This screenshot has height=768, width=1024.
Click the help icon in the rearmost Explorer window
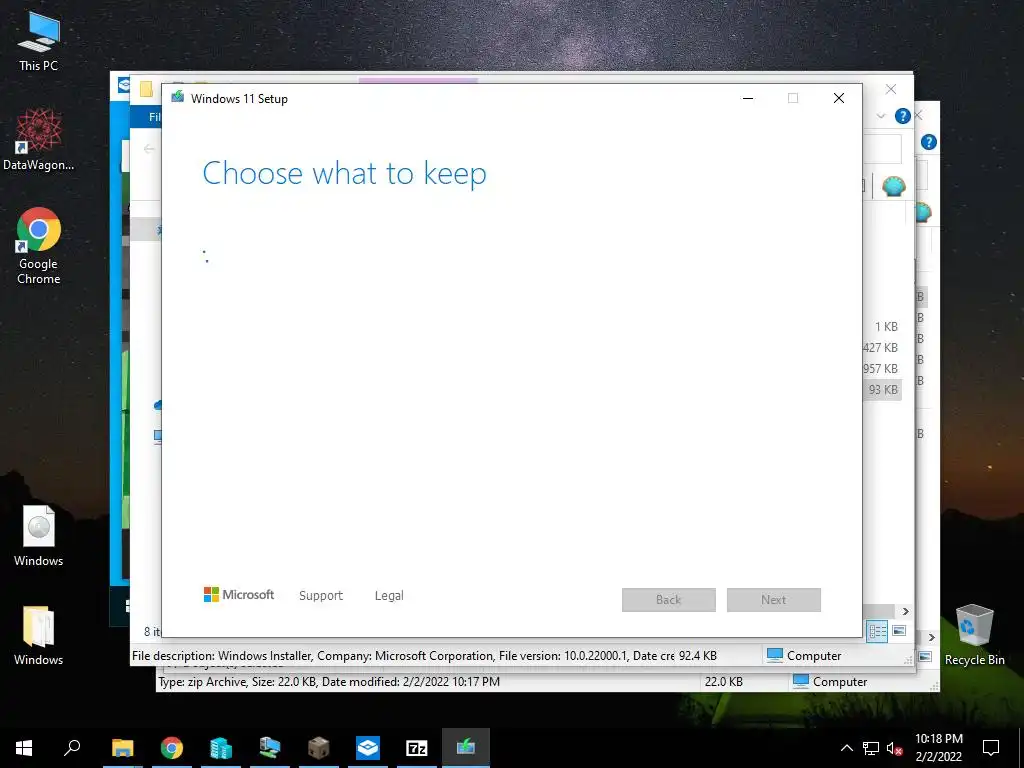pyautogui.click(x=929, y=142)
